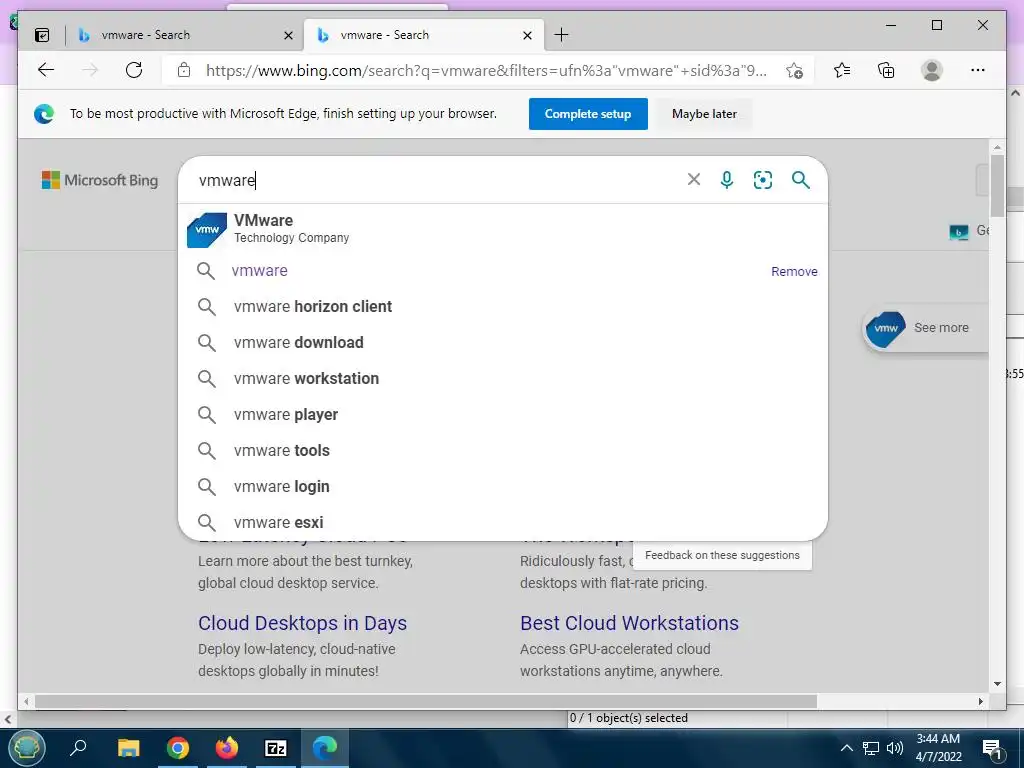Open taskbar search magnifier
This screenshot has width=1024, height=768.
click(78, 747)
